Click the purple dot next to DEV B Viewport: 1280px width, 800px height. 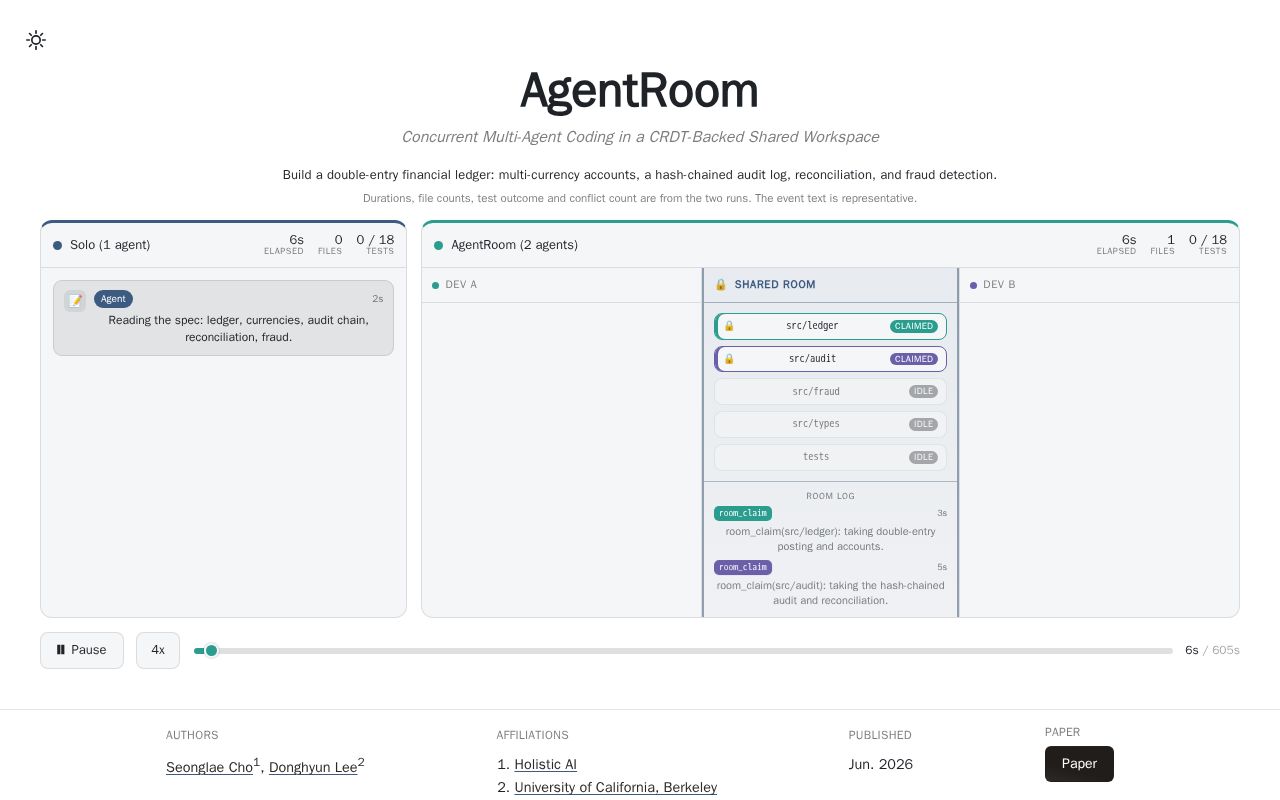click(973, 286)
